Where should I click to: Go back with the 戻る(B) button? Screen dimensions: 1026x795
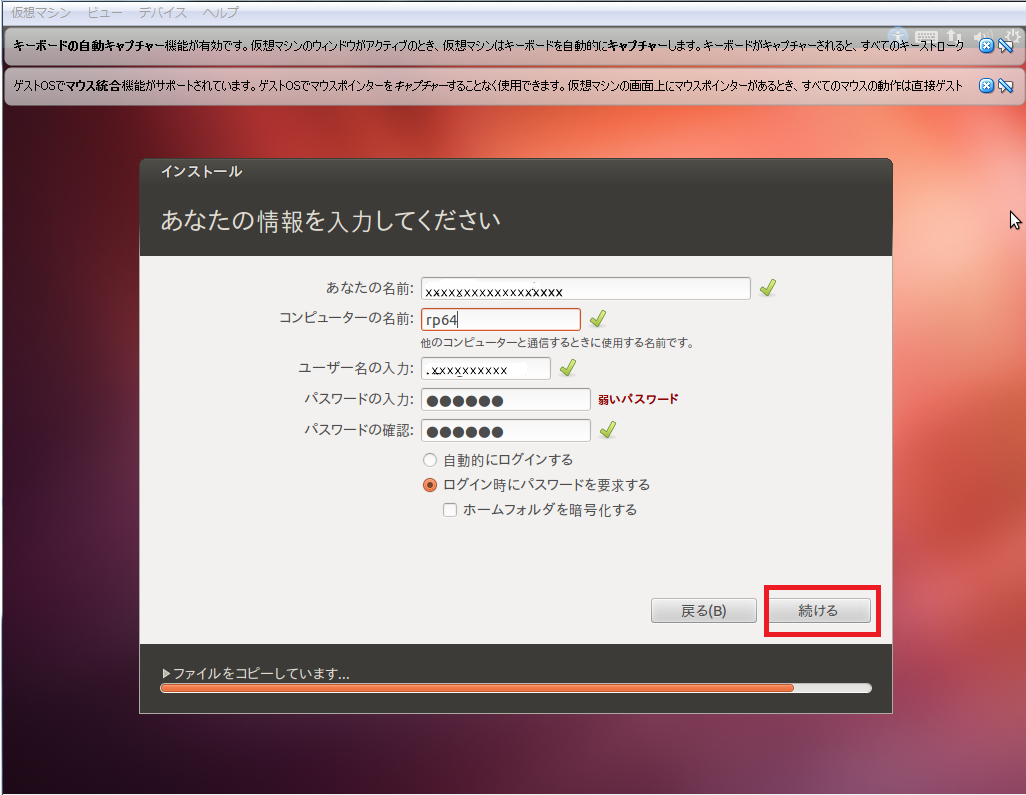[x=703, y=611]
